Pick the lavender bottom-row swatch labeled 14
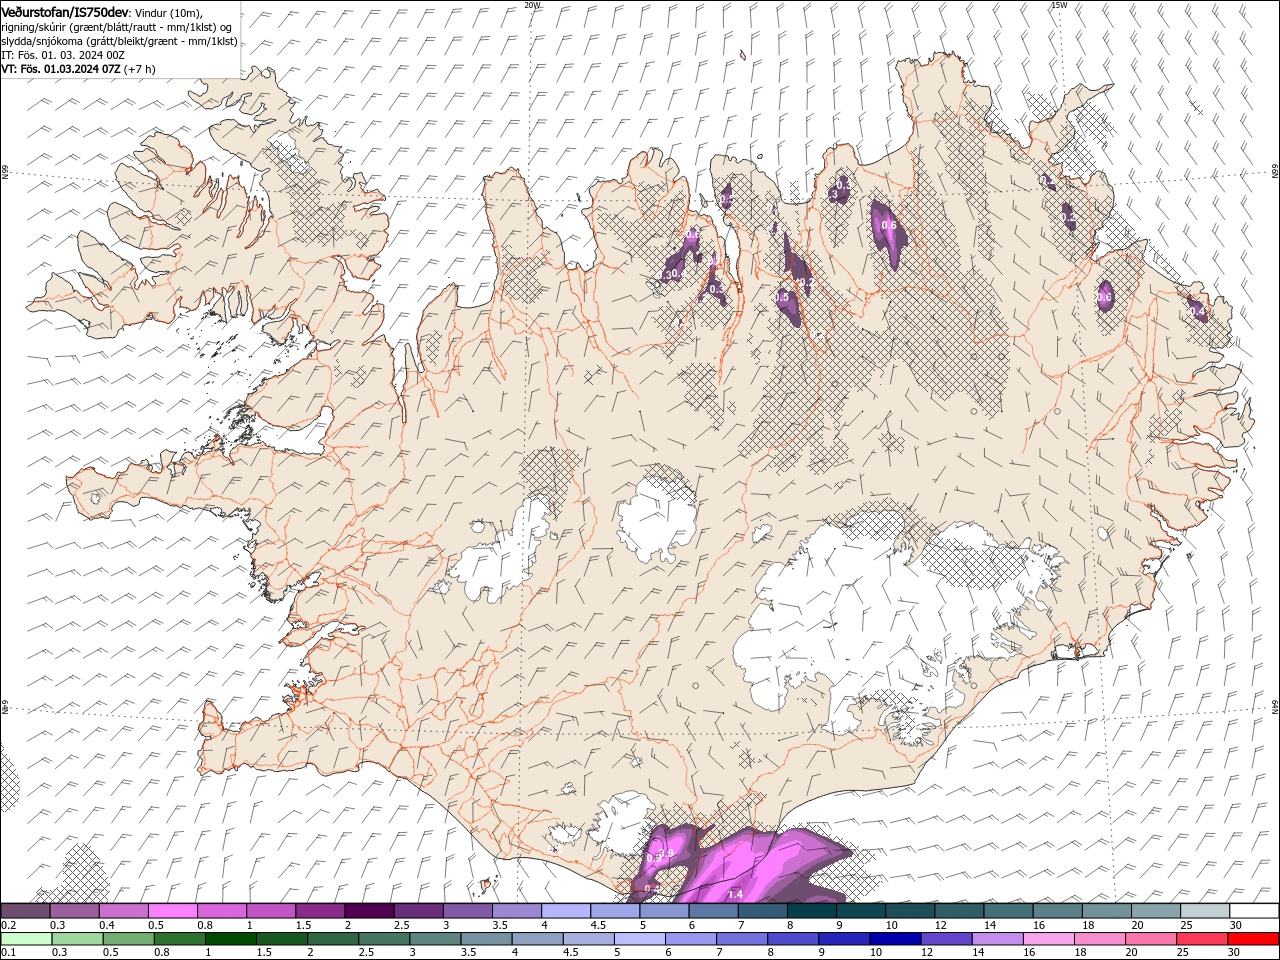The width and height of the screenshot is (1280, 960). pos(996,939)
